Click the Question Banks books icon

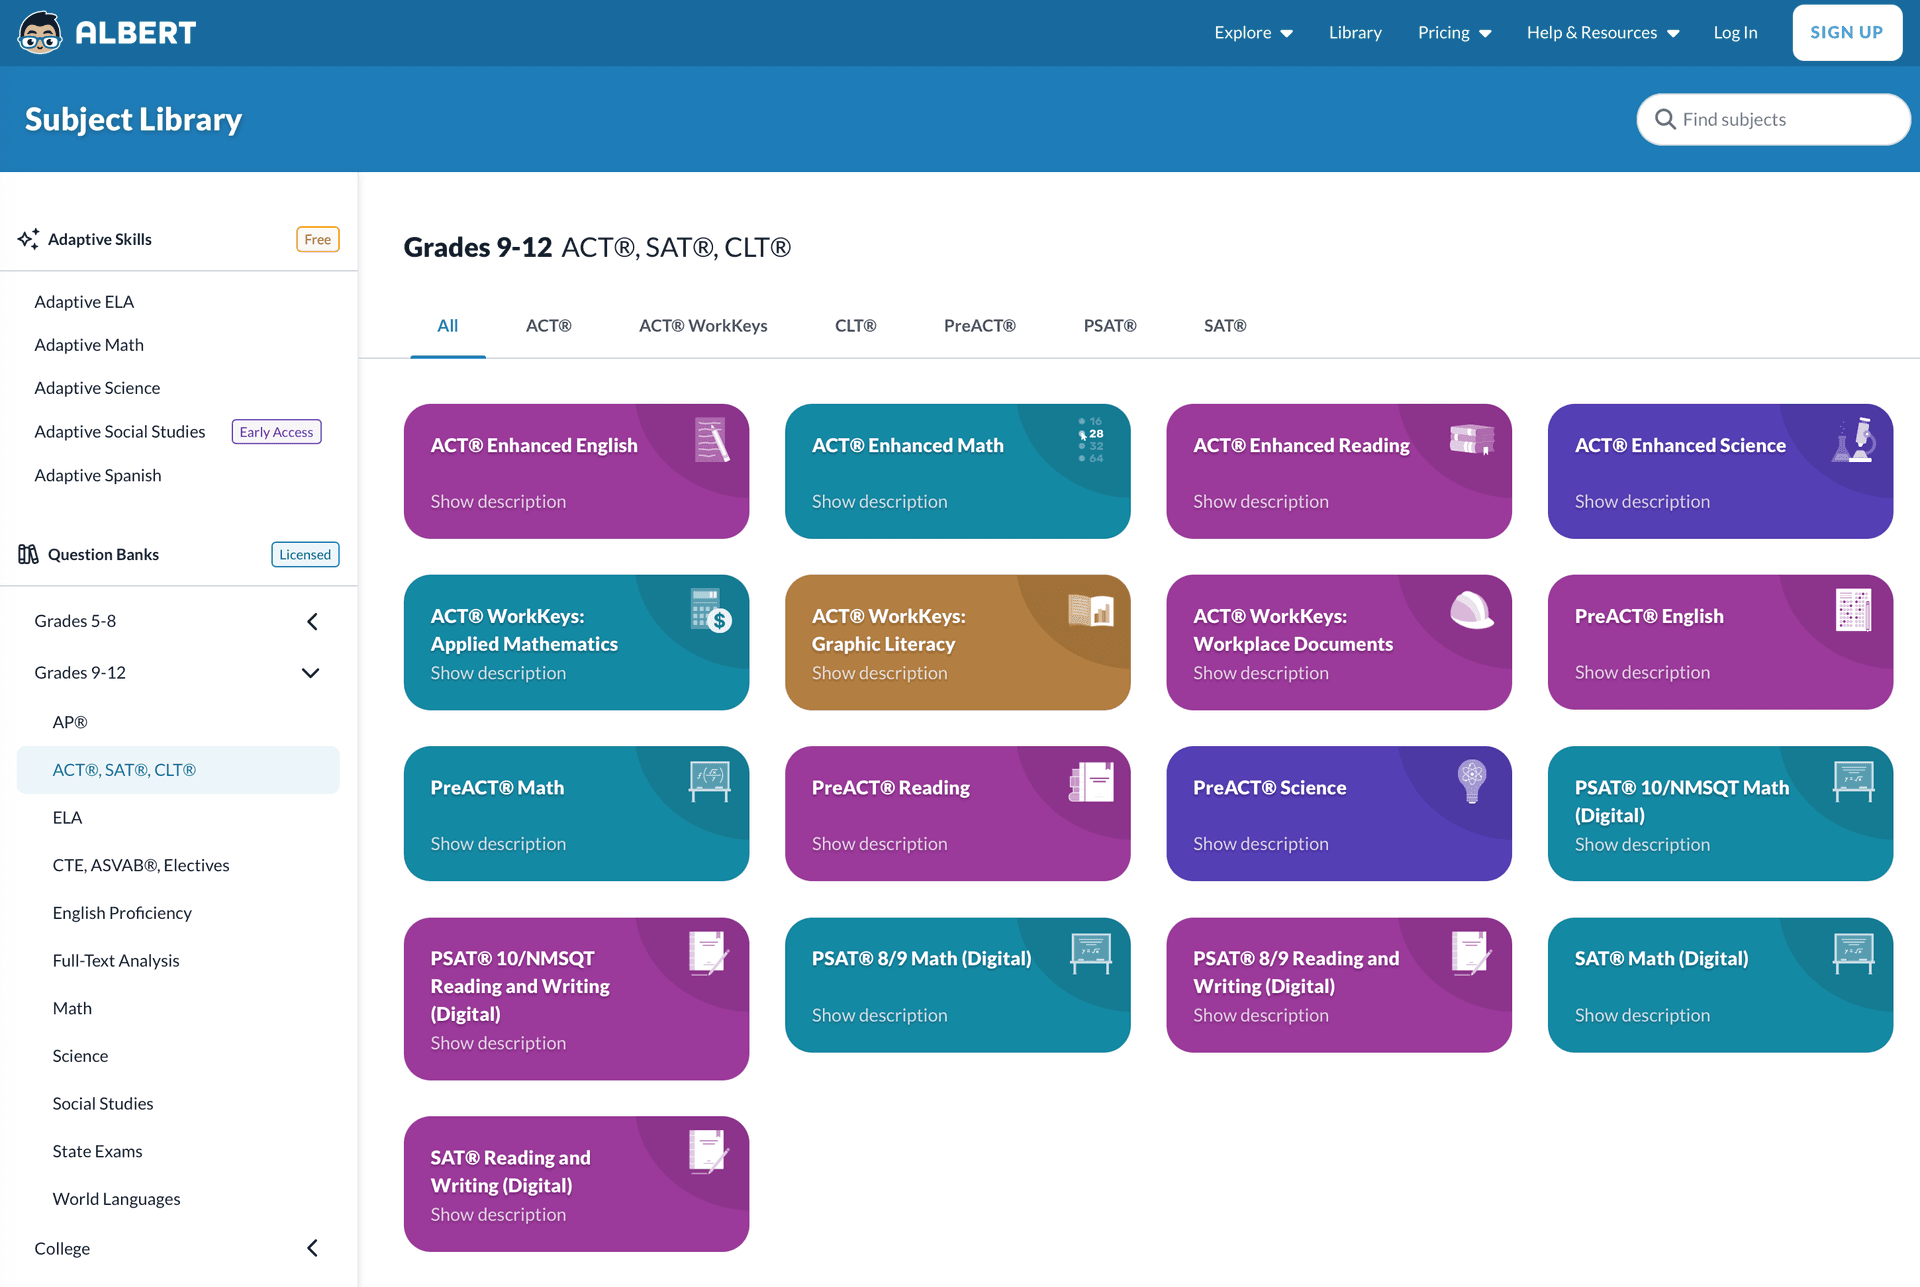[x=28, y=554]
